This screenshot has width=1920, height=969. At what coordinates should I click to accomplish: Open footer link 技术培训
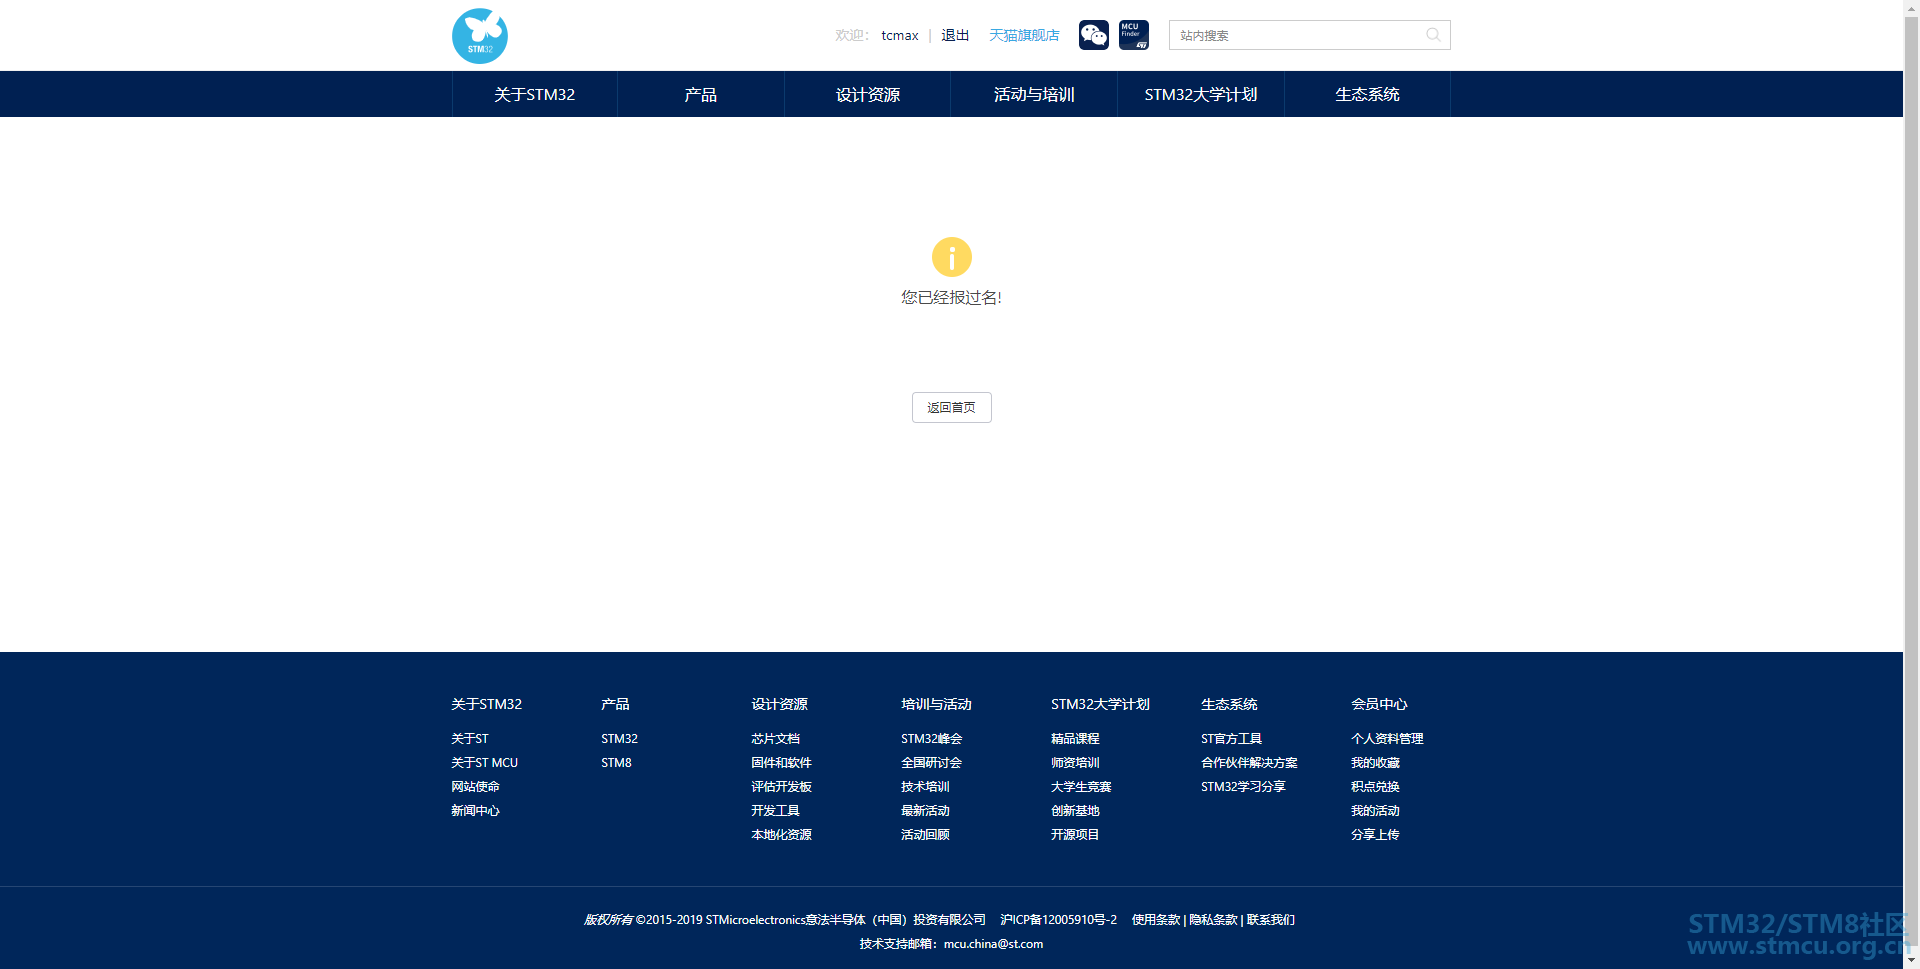coord(925,787)
